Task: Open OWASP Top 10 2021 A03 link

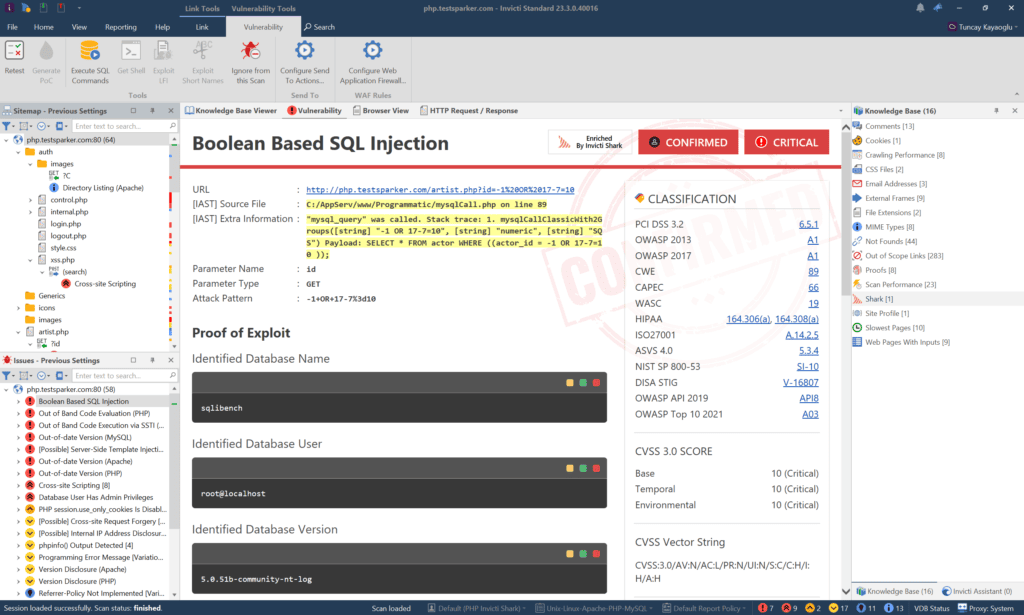Action: [x=810, y=415]
